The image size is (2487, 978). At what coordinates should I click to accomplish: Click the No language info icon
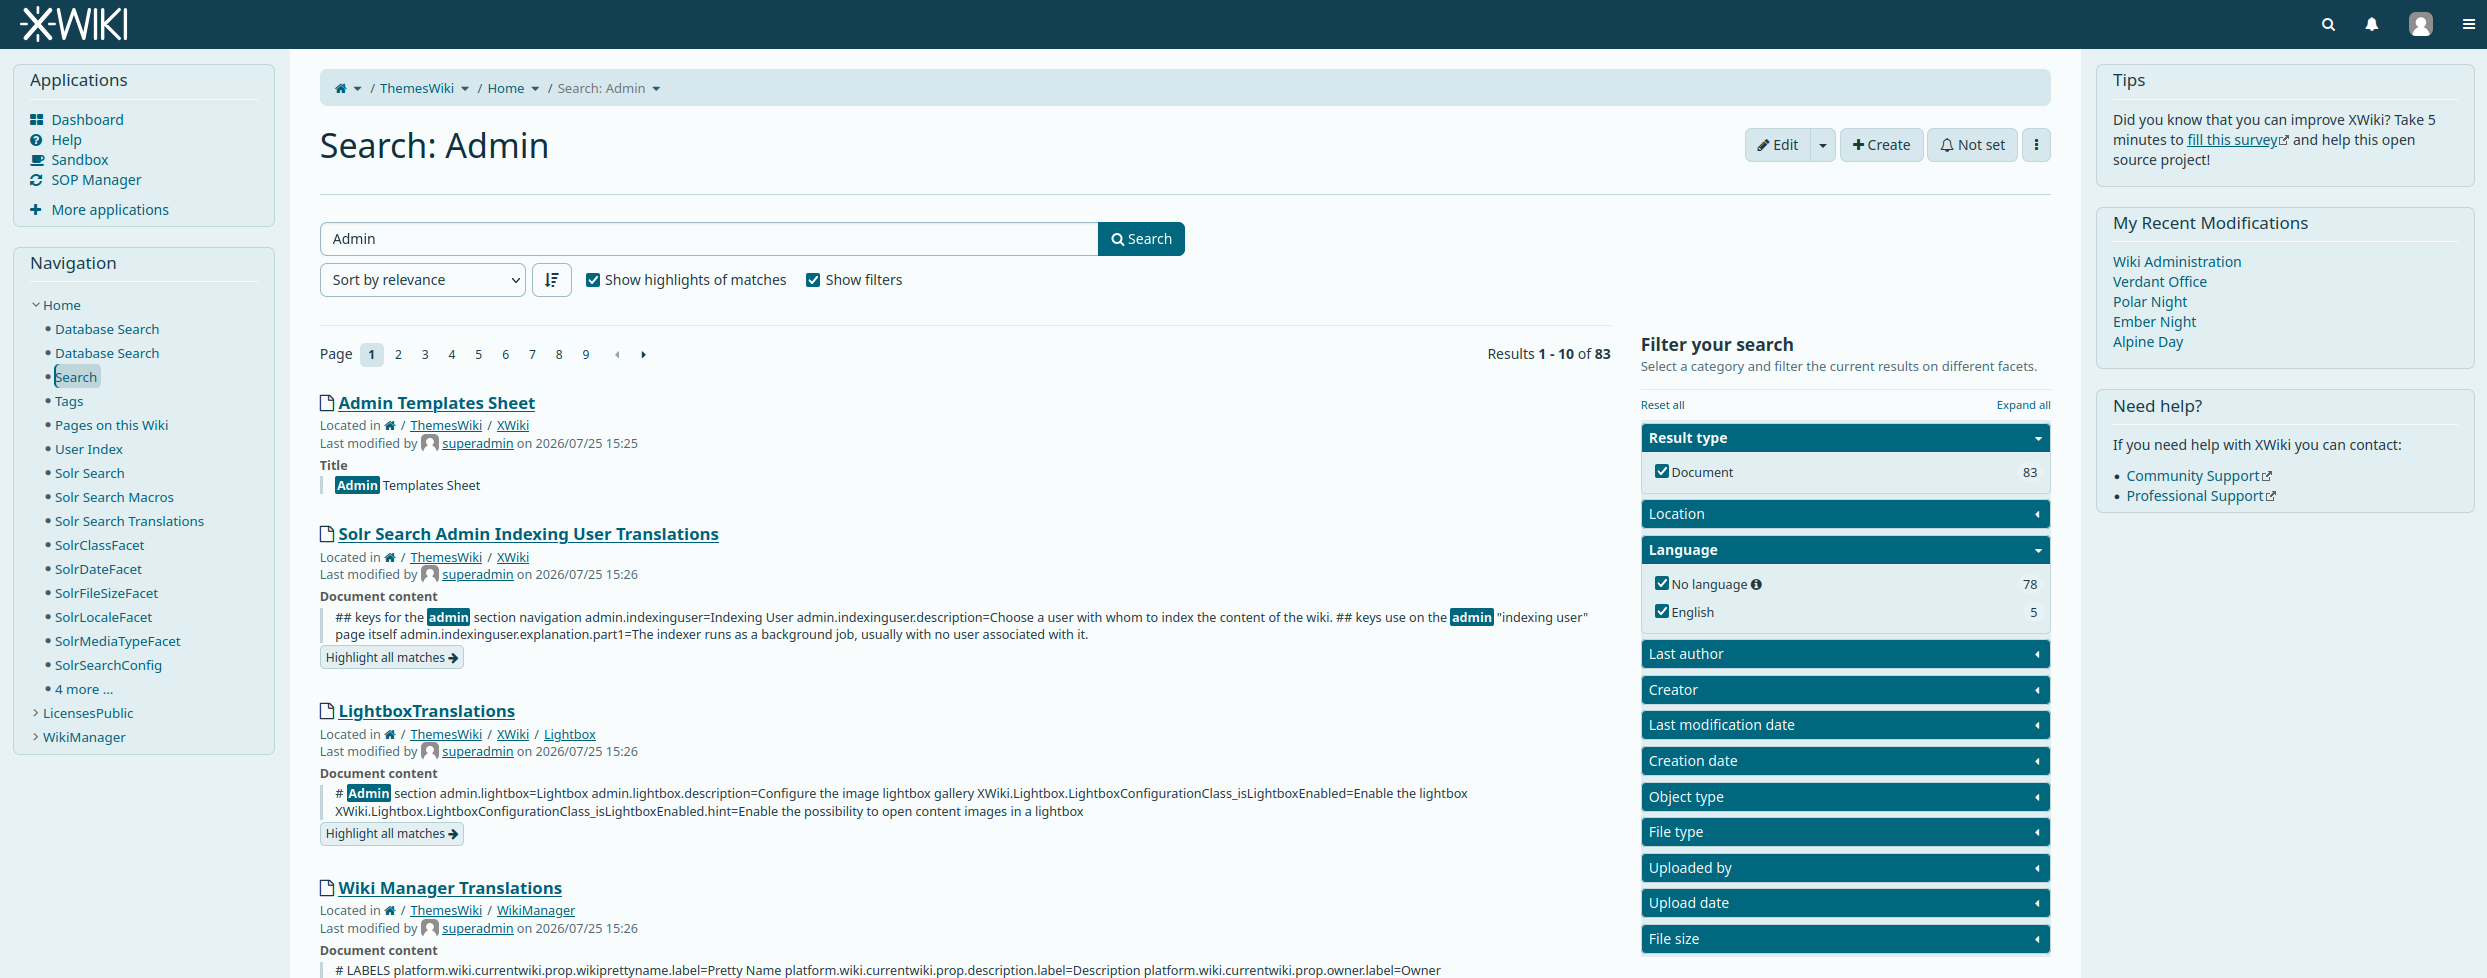1756,584
